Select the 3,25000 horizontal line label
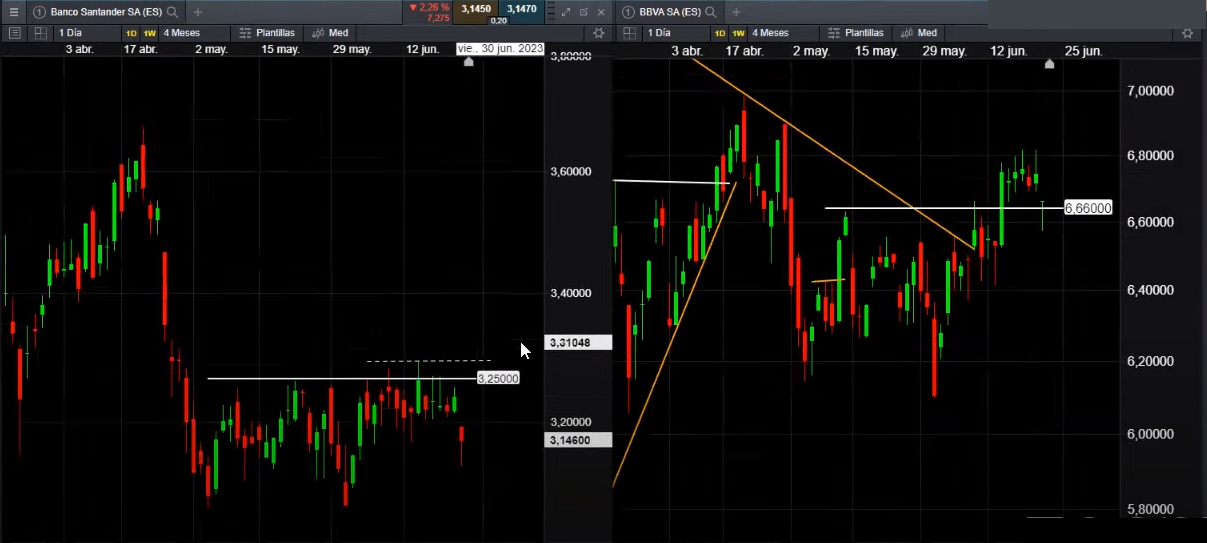The height and width of the screenshot is (543, 1207). [x=498, y=379]
